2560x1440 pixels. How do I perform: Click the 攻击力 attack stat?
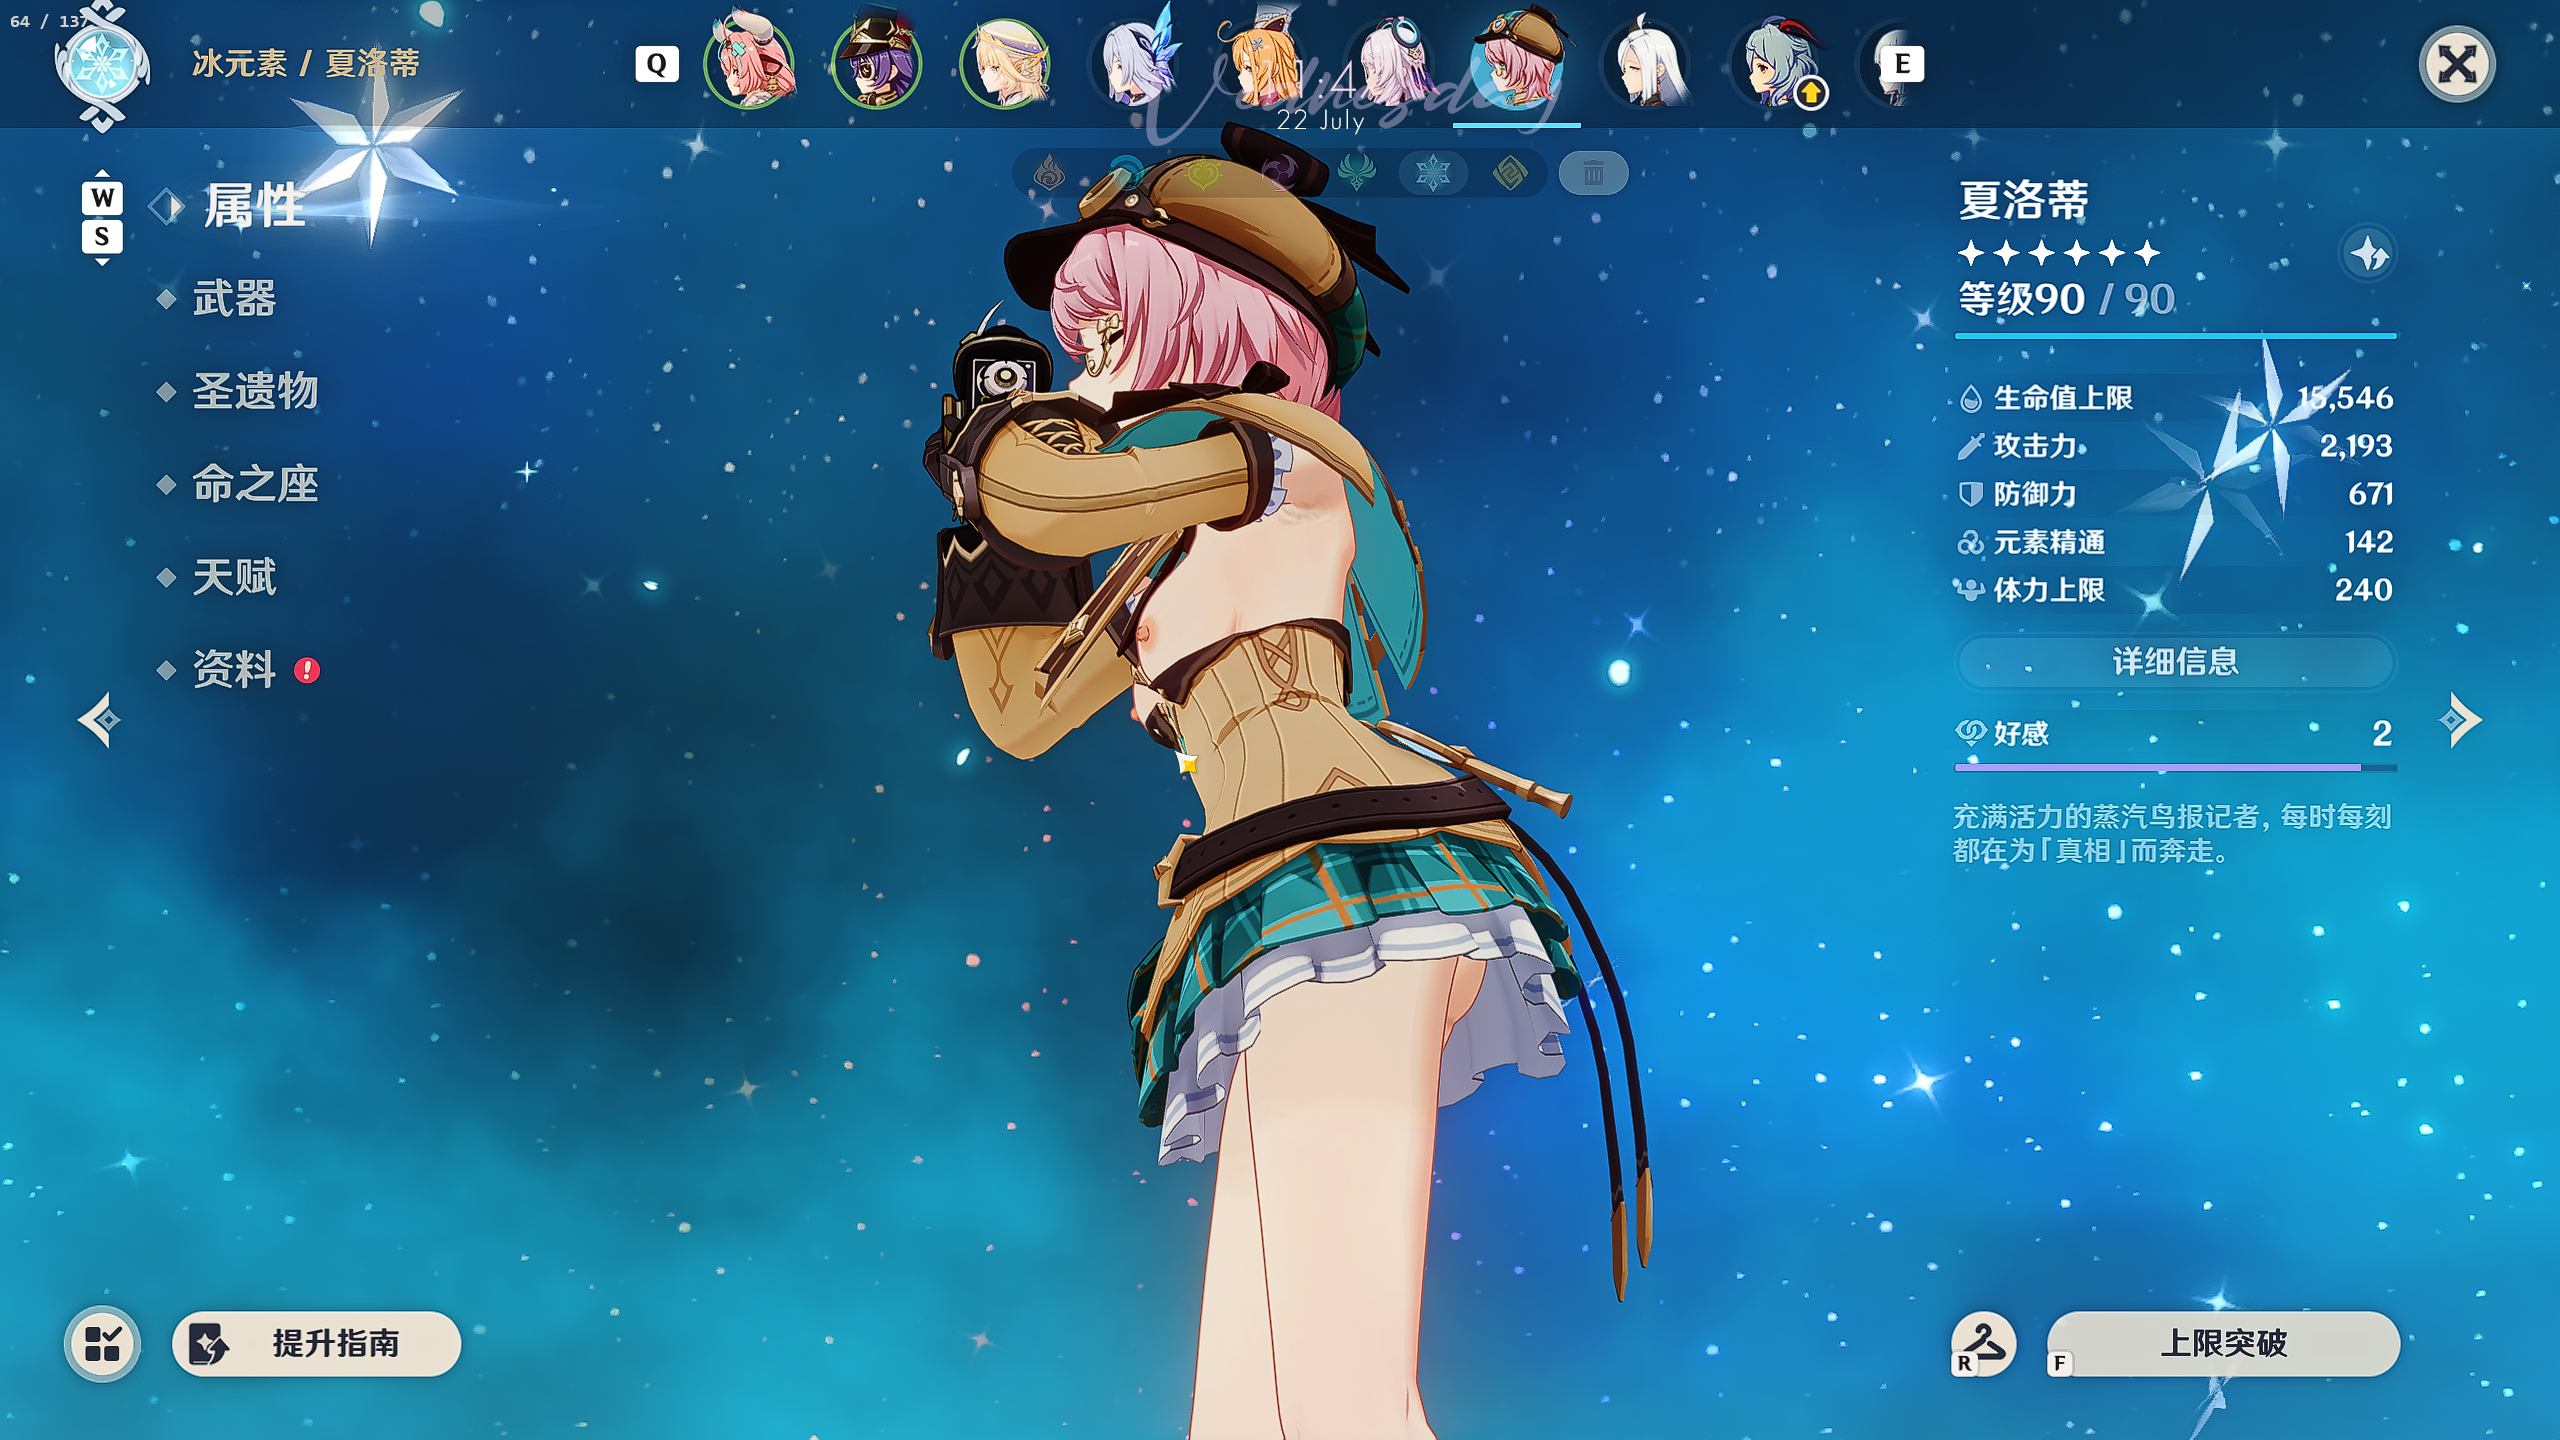[2175, 446]
